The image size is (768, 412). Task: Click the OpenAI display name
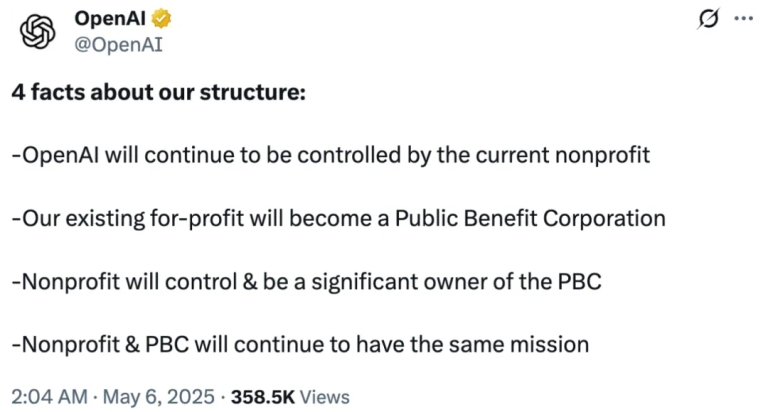pyautogui.click(x=110, y=19)
